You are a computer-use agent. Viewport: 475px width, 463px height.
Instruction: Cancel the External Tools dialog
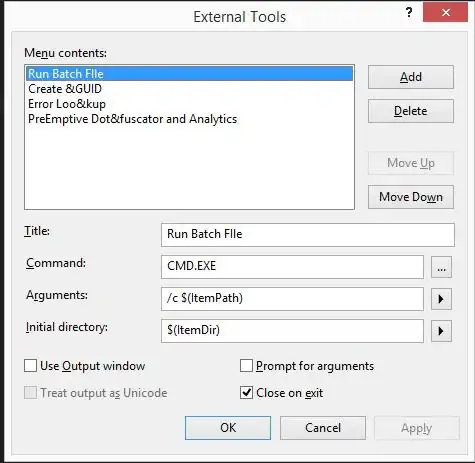323,428
